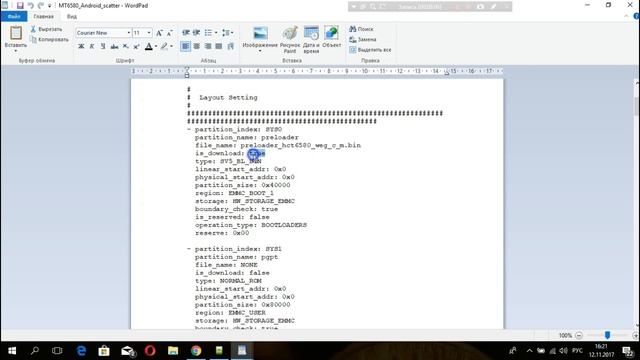
Task: Click the Undo arrow in title bar
Action: click(31, 6)
